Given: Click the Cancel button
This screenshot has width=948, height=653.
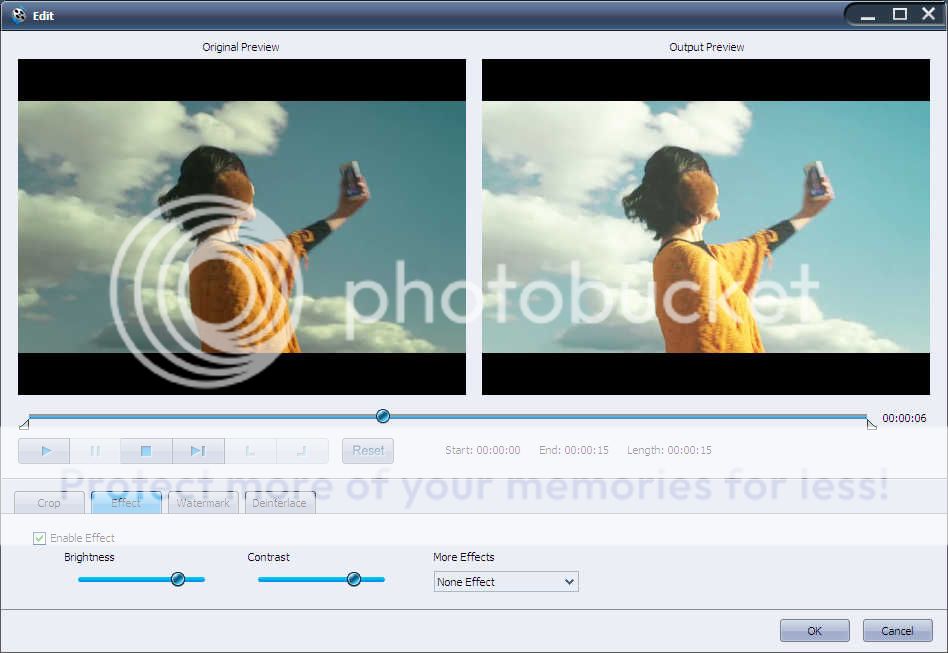Looking at the screenshot, I should click(x=897, y=631).
